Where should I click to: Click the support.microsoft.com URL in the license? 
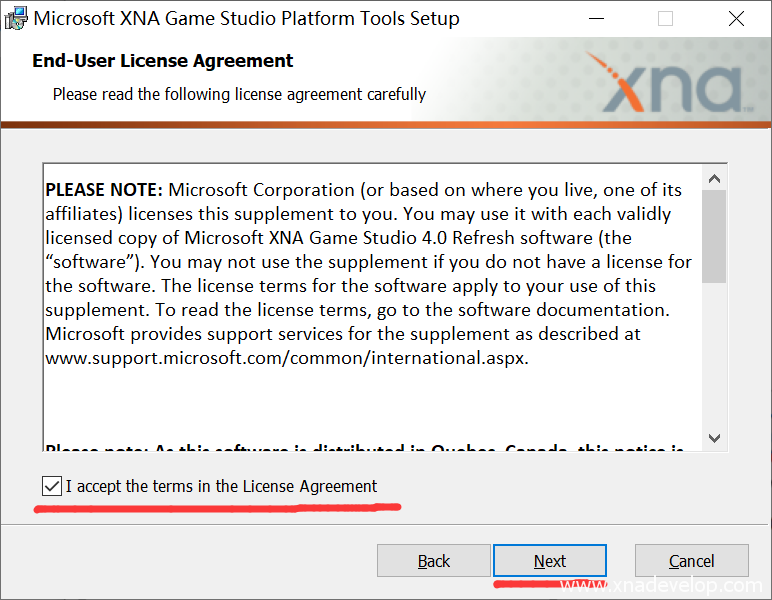point(287,358)
